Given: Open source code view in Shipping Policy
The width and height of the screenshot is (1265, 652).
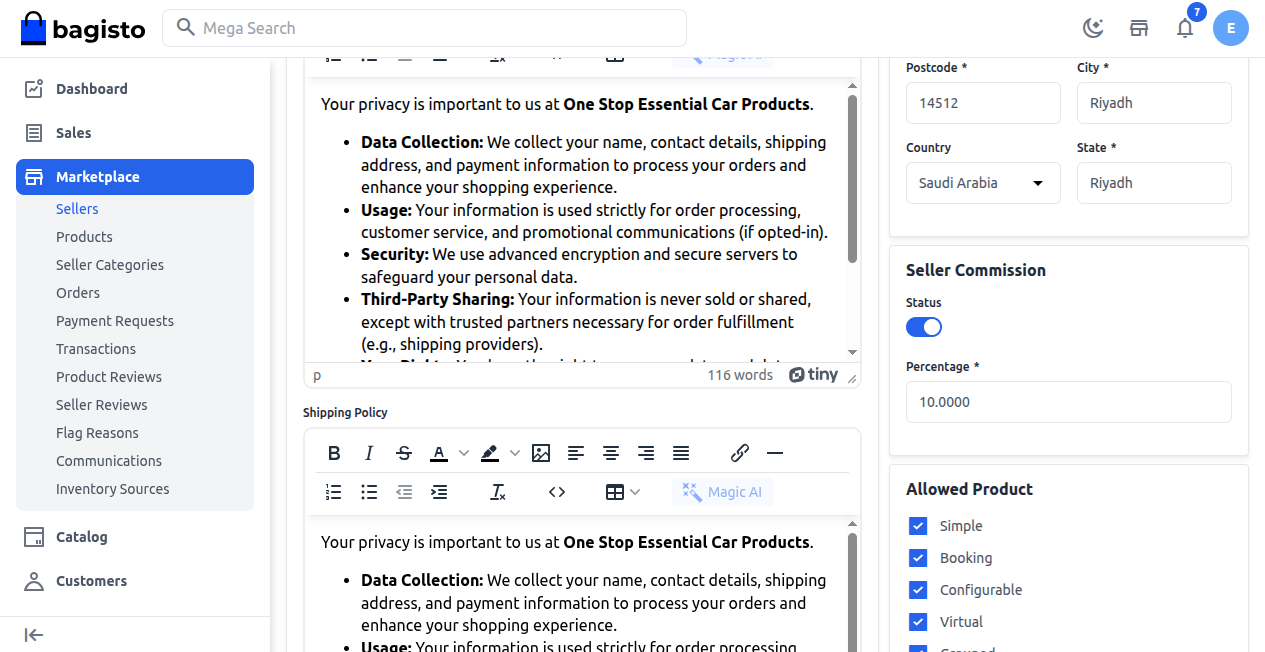Looking at the screenshot, I should tap(557, 492).
